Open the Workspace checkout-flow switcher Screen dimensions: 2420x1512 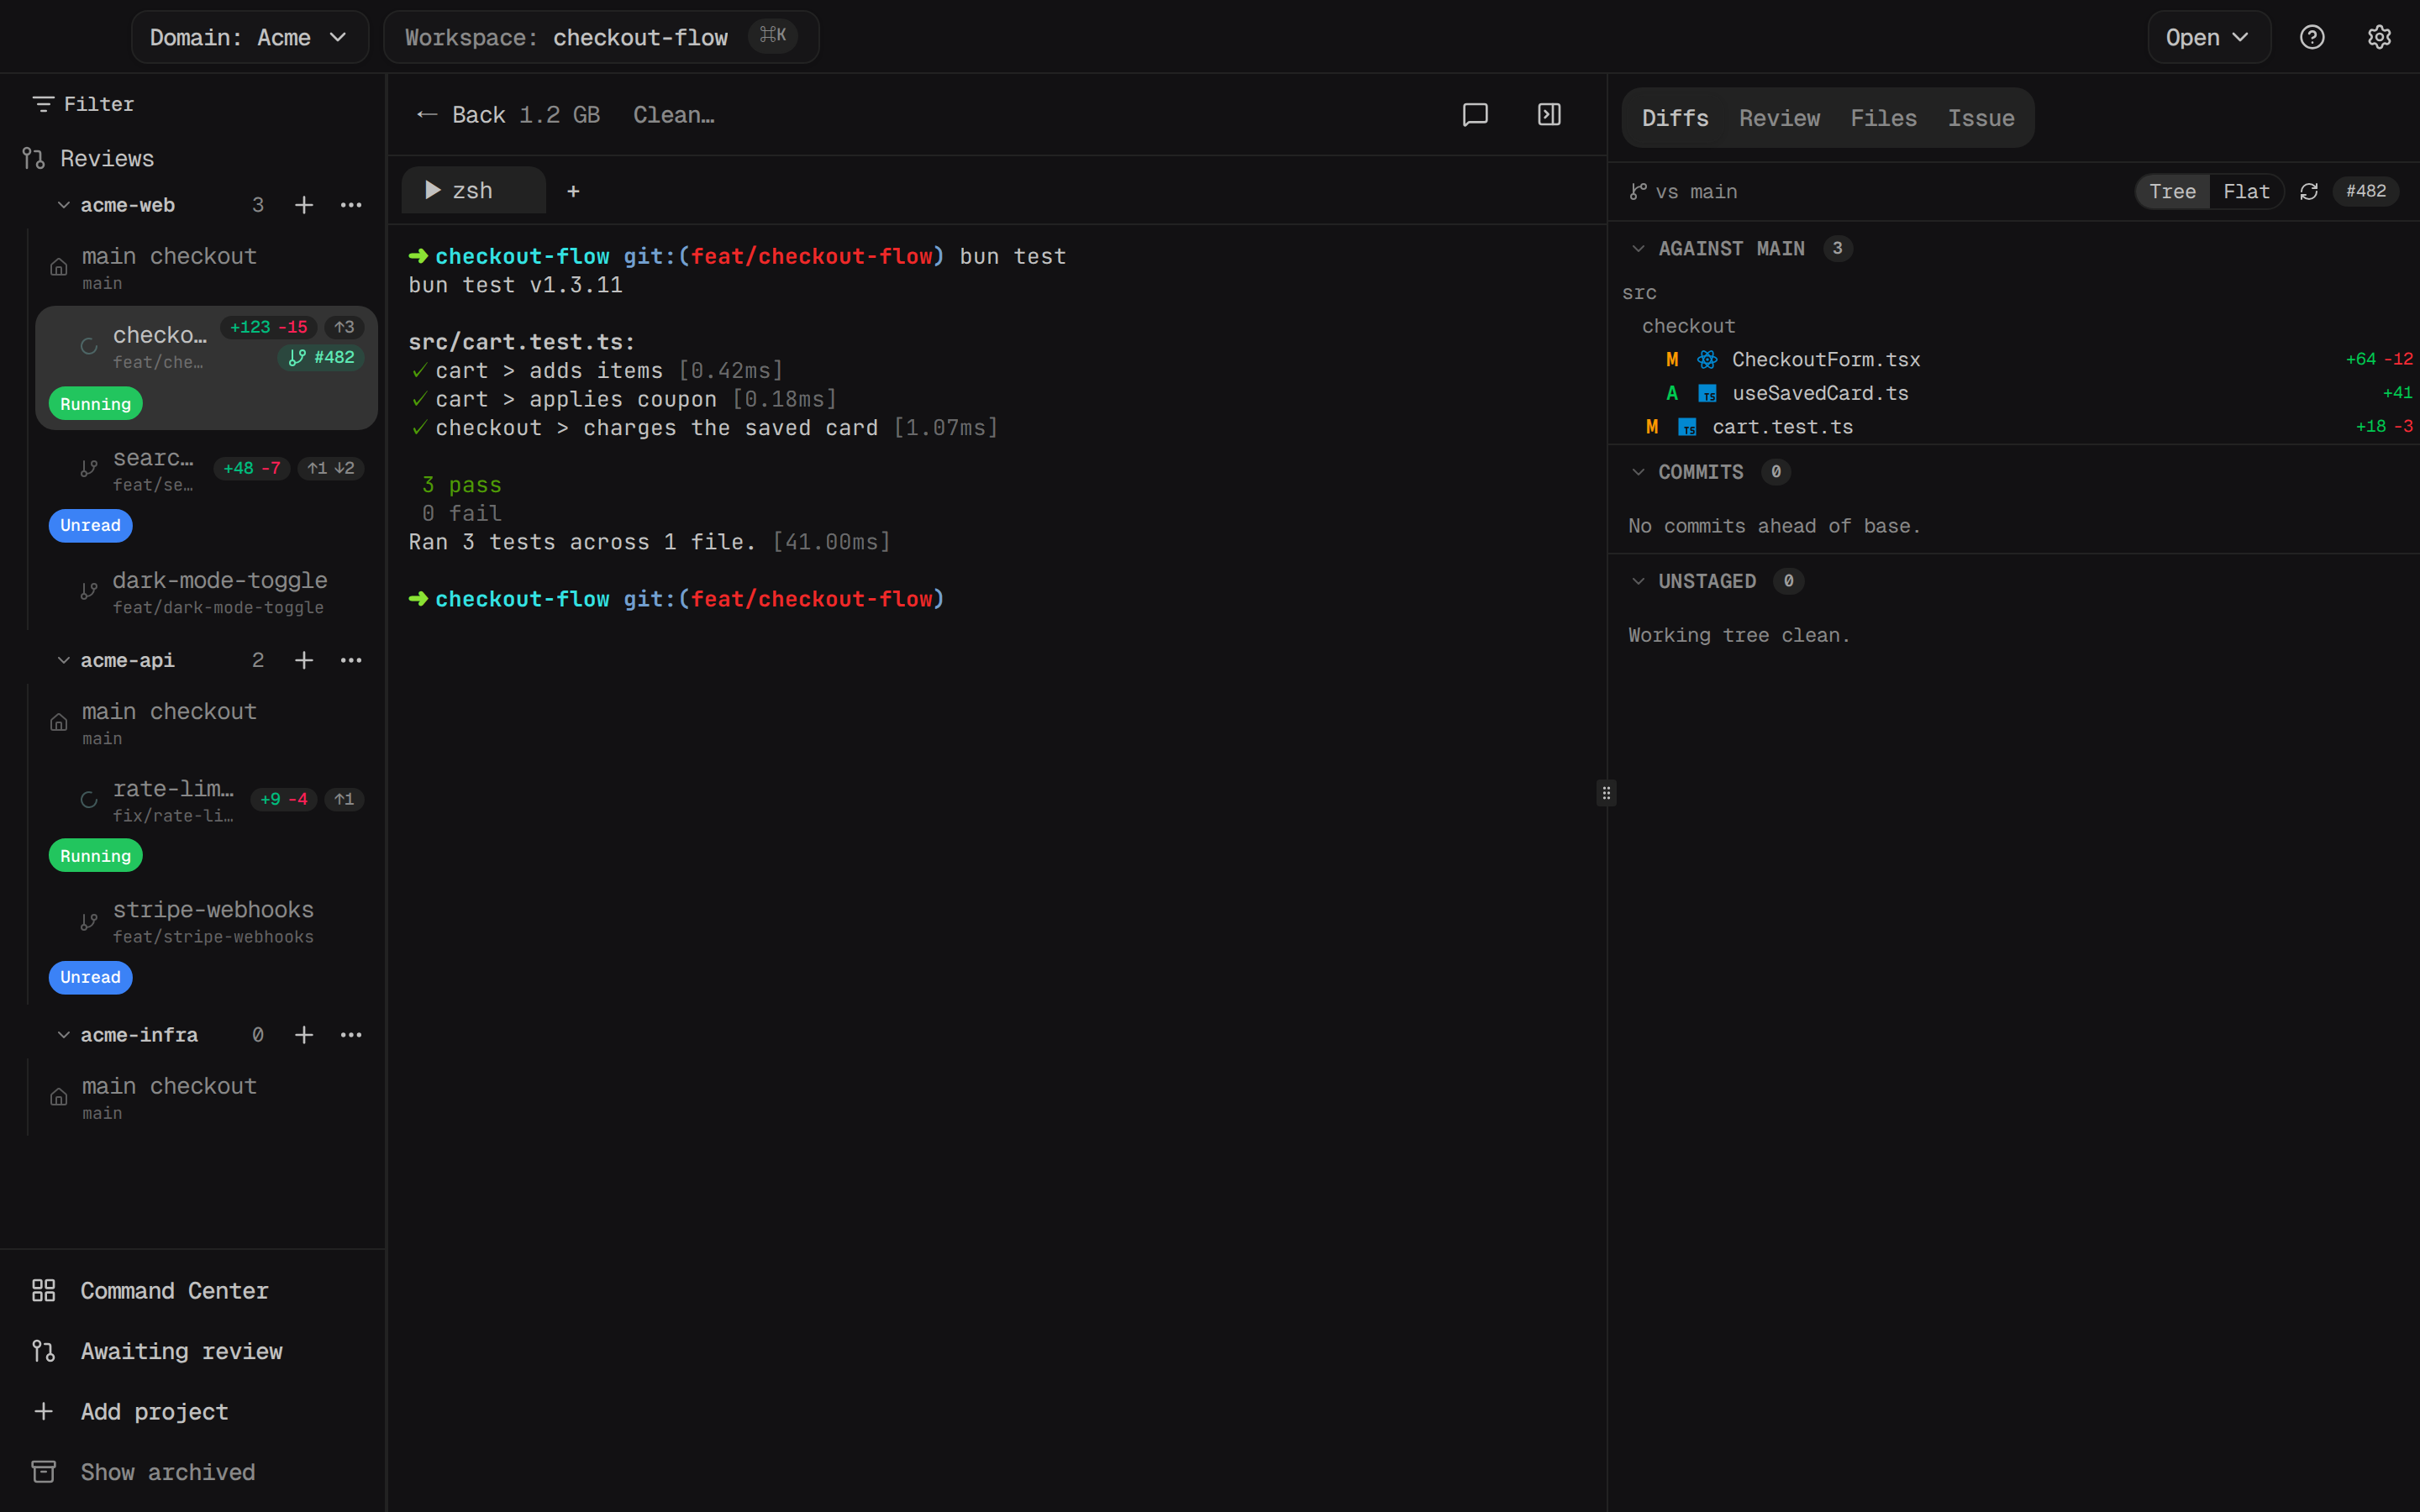601,37
